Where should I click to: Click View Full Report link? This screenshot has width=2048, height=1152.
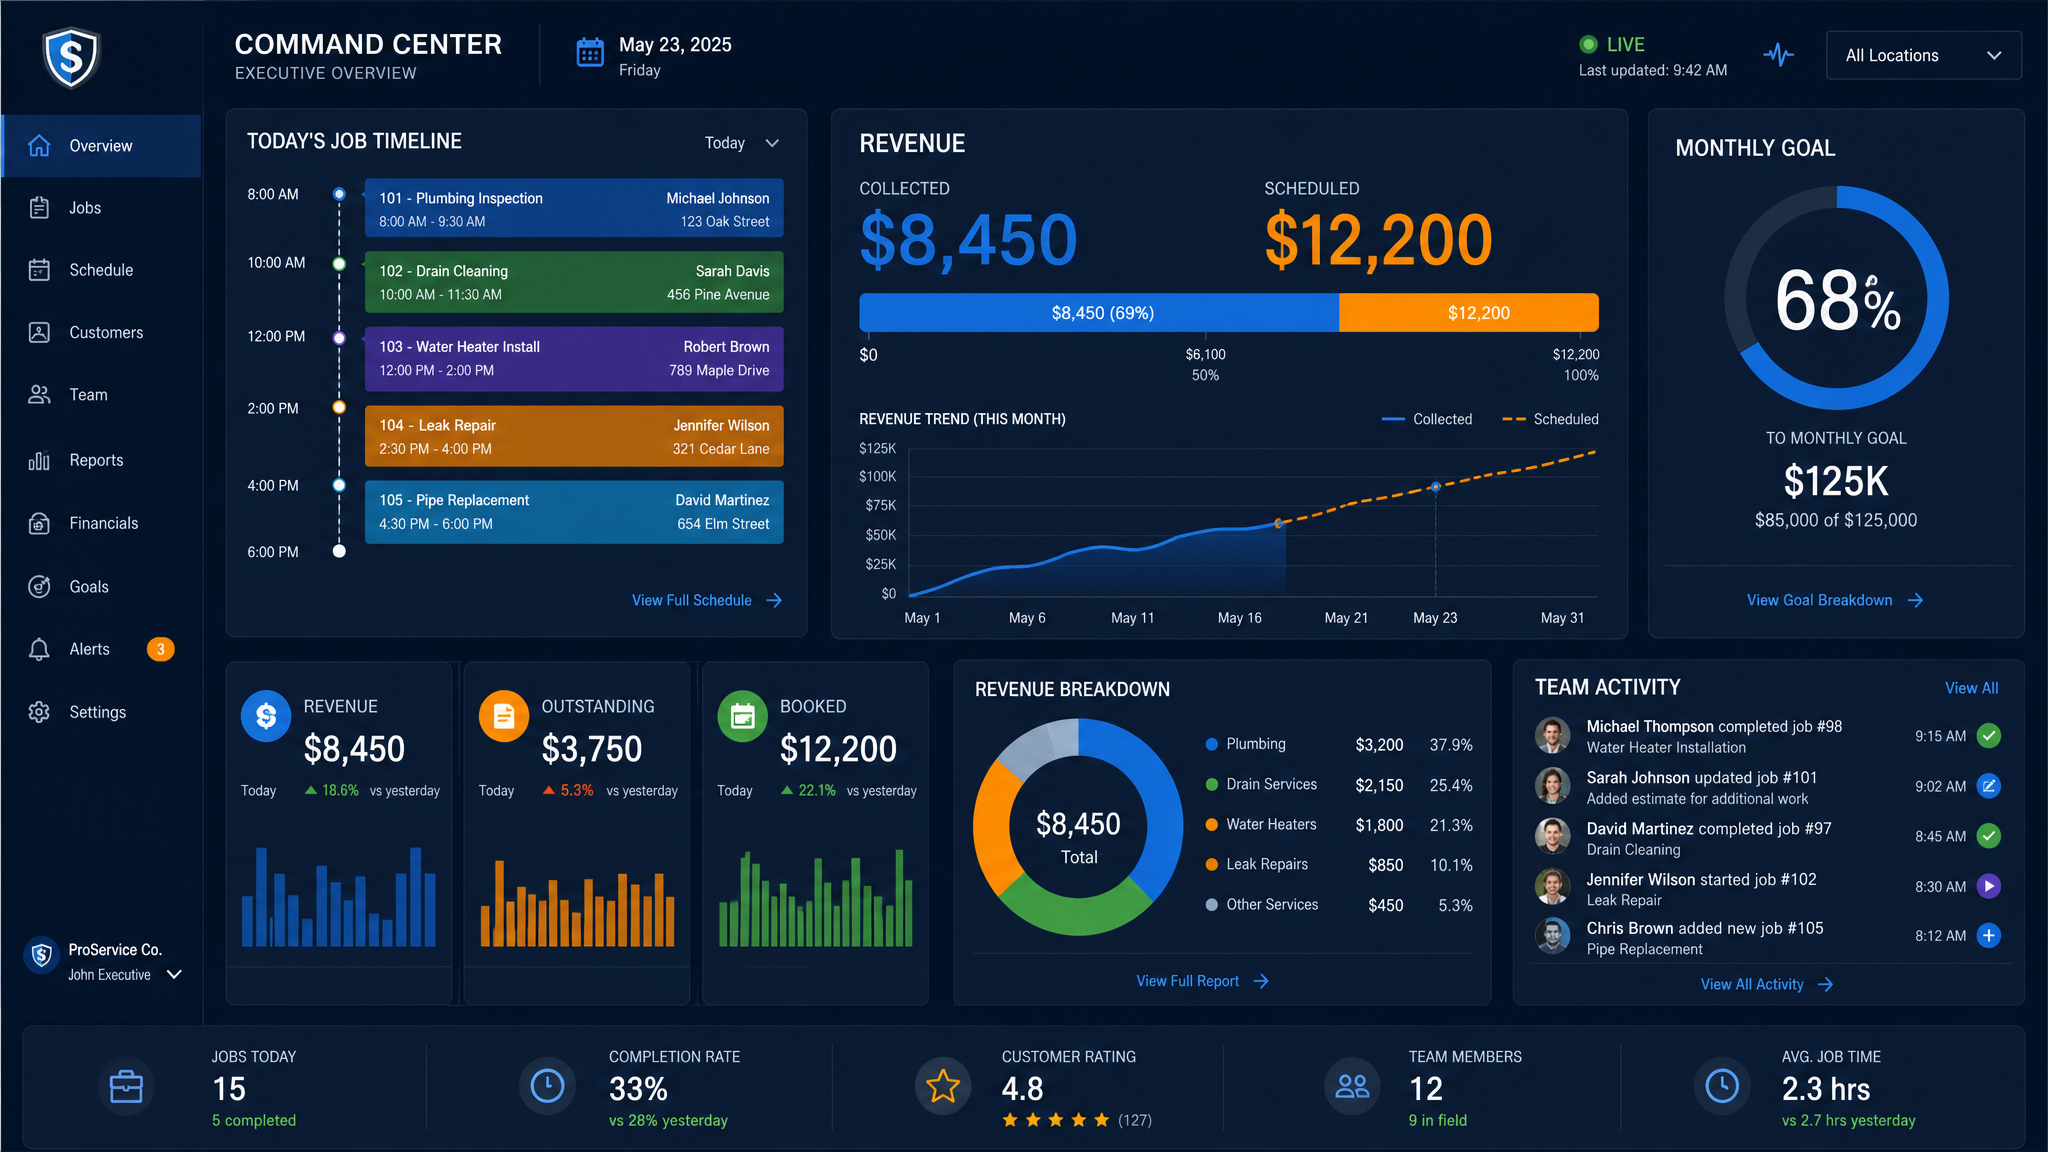[x=1202, y=981]
